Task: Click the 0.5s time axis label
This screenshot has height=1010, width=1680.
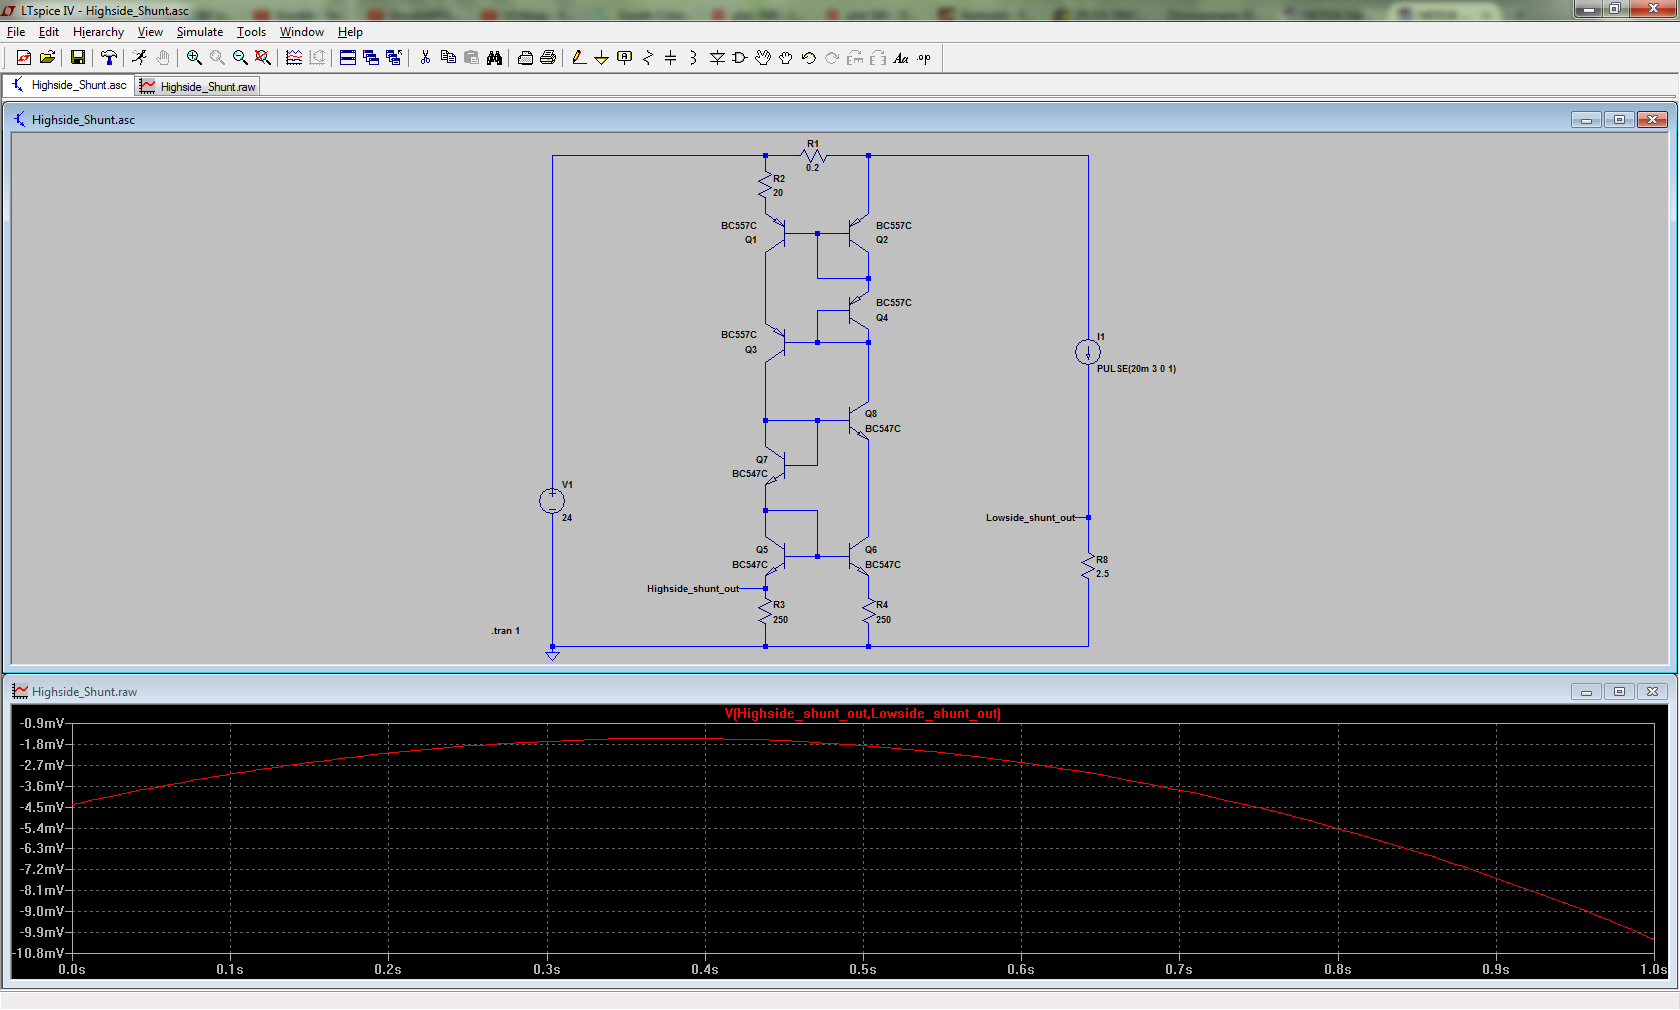Action: coord(863,970)
